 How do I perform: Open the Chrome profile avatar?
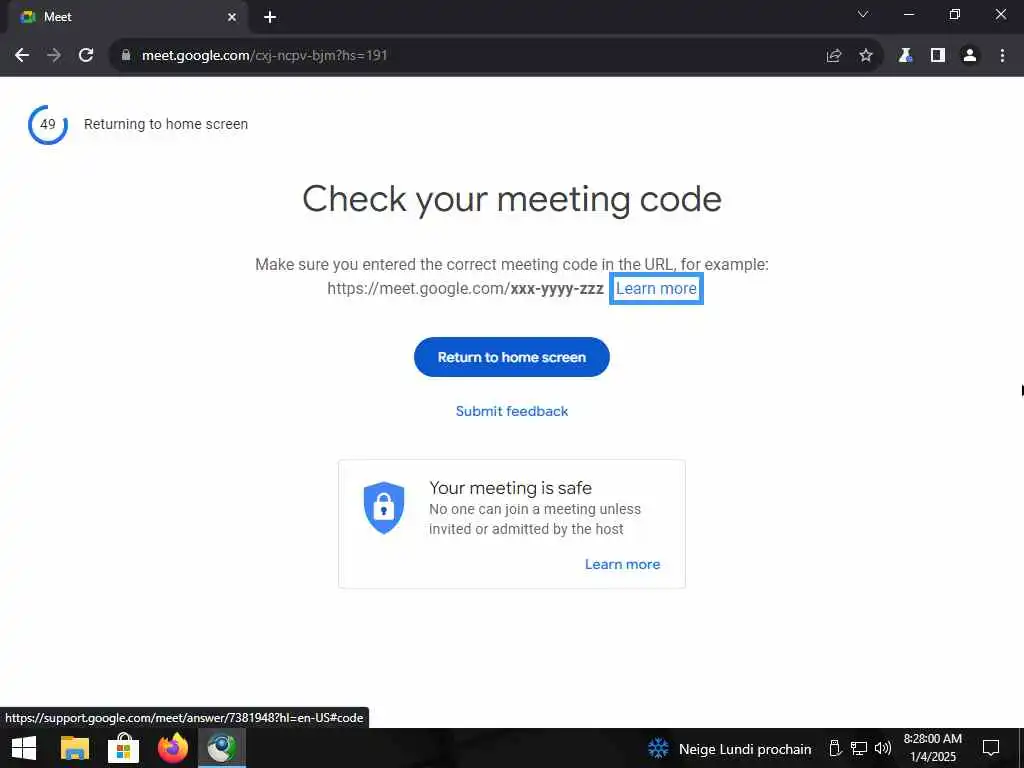[x=970, y=56]
